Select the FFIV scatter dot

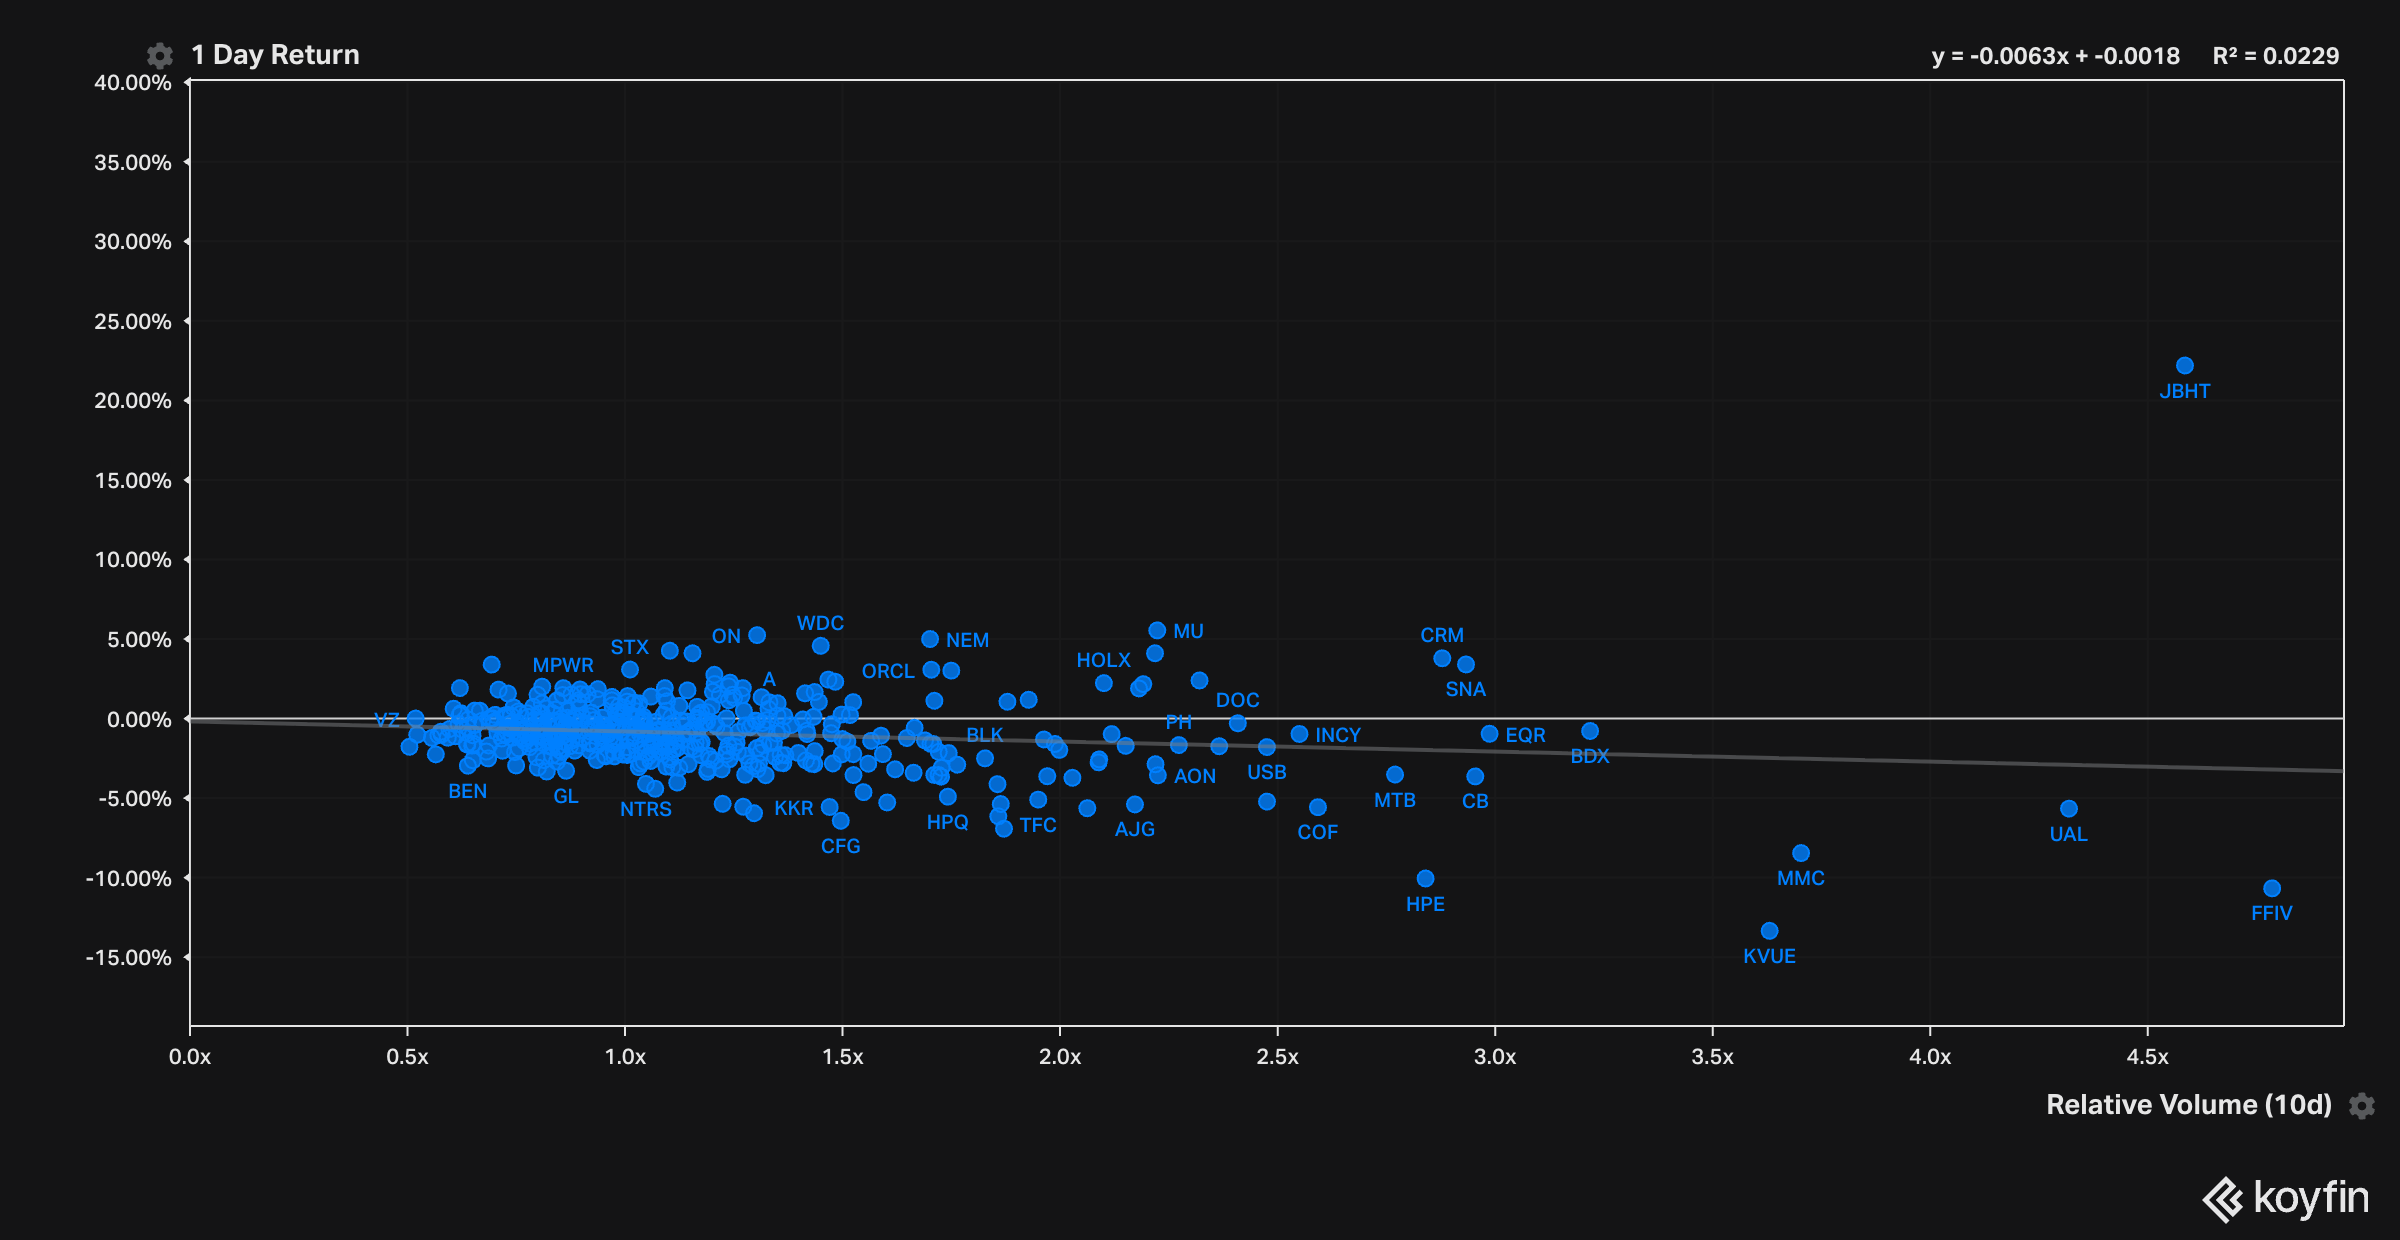(x=2271, y=888)
